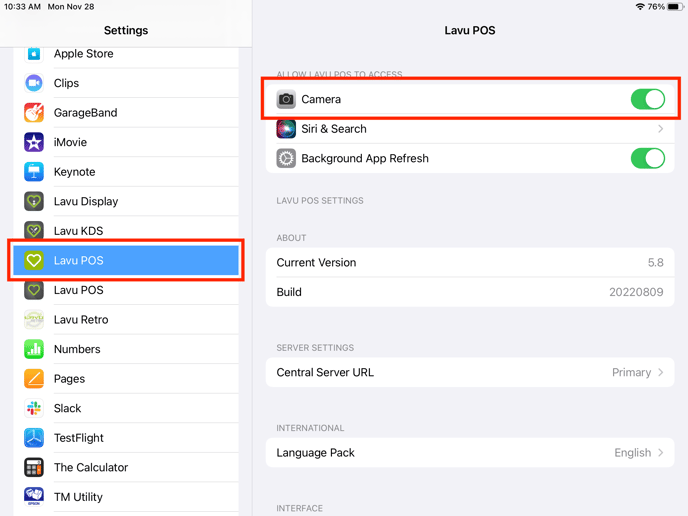The width and height of the screenshot is (688, 516).
Task: Tap the Mon Nov 28 date
Action: tap(71, 7)
